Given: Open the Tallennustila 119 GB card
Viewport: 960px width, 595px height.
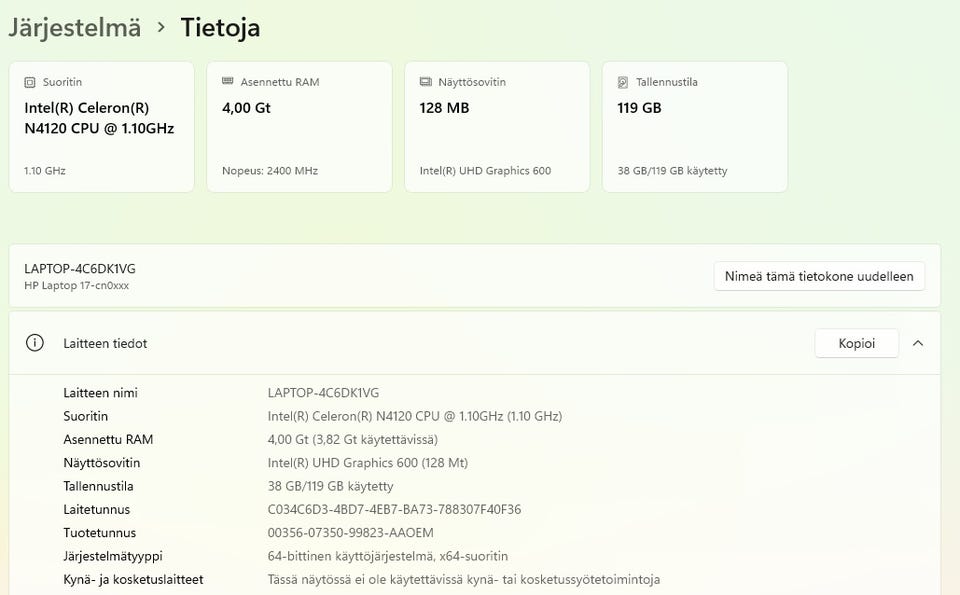Looking at the screenshot, I should pos(695,127).
